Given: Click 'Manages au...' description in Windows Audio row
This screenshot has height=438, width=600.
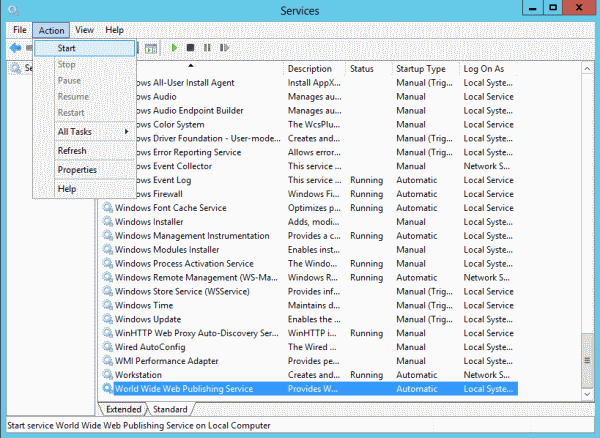Looking at the screenshot, I should 315,97.
